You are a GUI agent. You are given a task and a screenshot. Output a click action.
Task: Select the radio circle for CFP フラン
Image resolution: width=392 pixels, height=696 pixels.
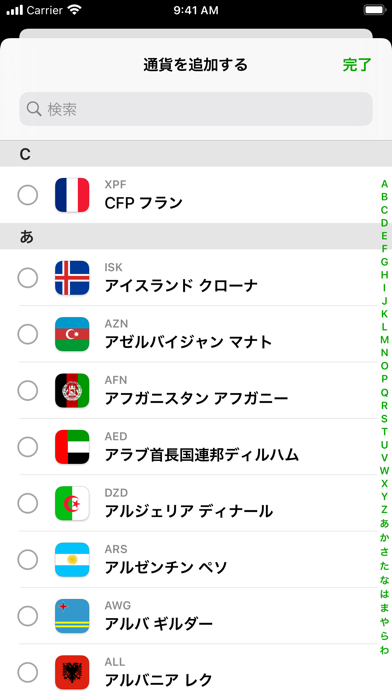click(x=28, y=195)
